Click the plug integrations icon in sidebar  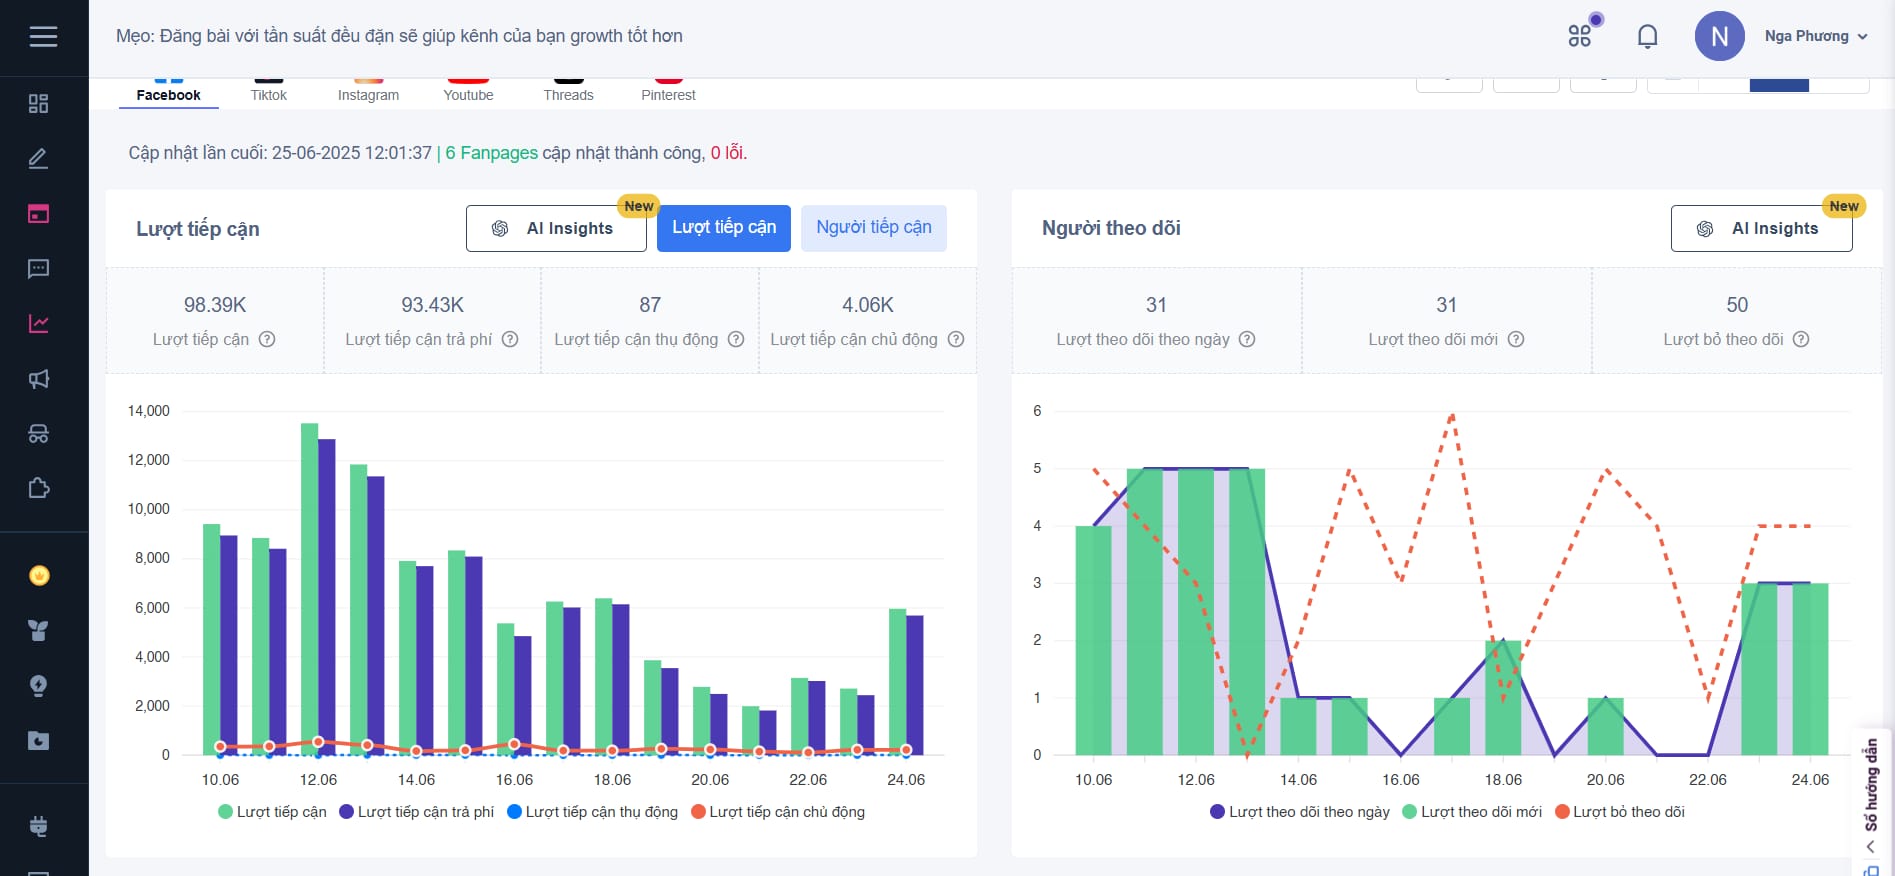tap(39, 827)
